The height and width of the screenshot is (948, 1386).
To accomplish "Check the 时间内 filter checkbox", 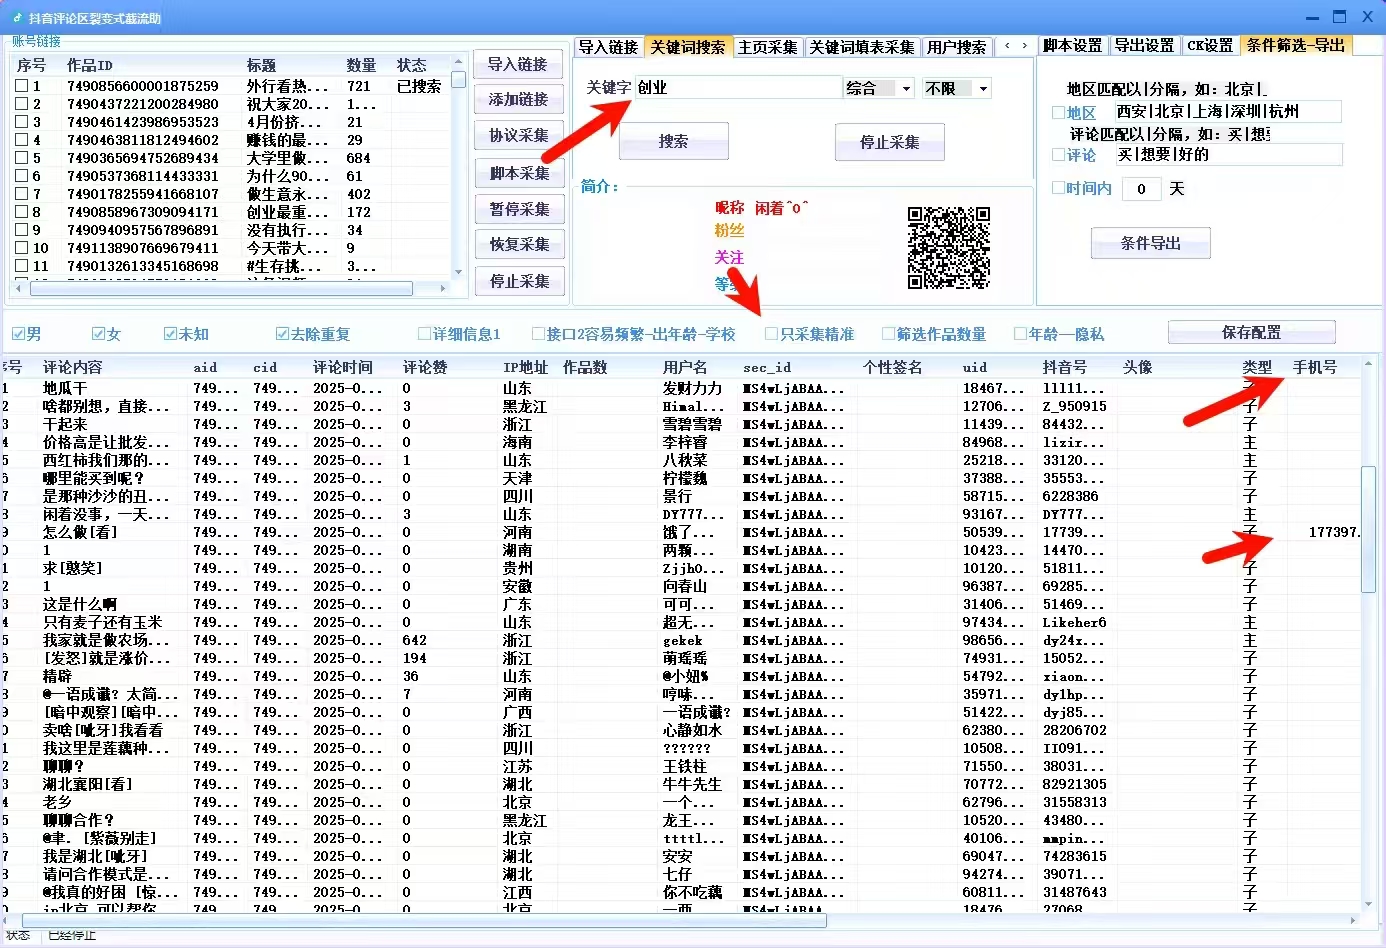I will tap(1059, 188).
